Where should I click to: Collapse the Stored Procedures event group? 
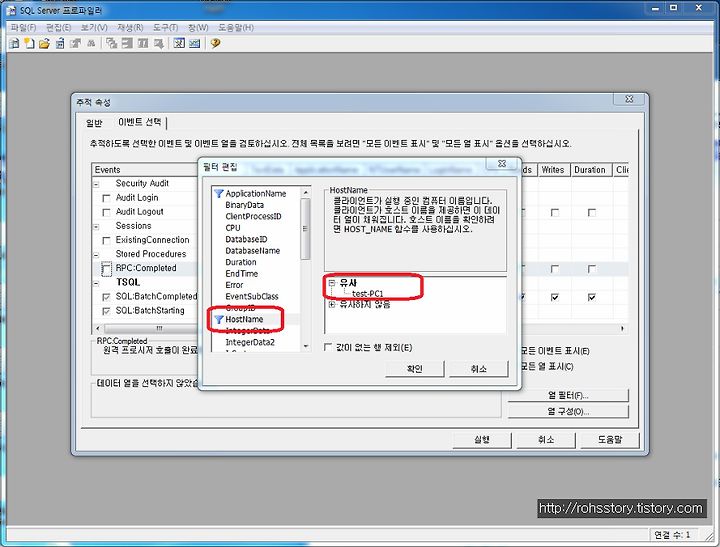96,255
